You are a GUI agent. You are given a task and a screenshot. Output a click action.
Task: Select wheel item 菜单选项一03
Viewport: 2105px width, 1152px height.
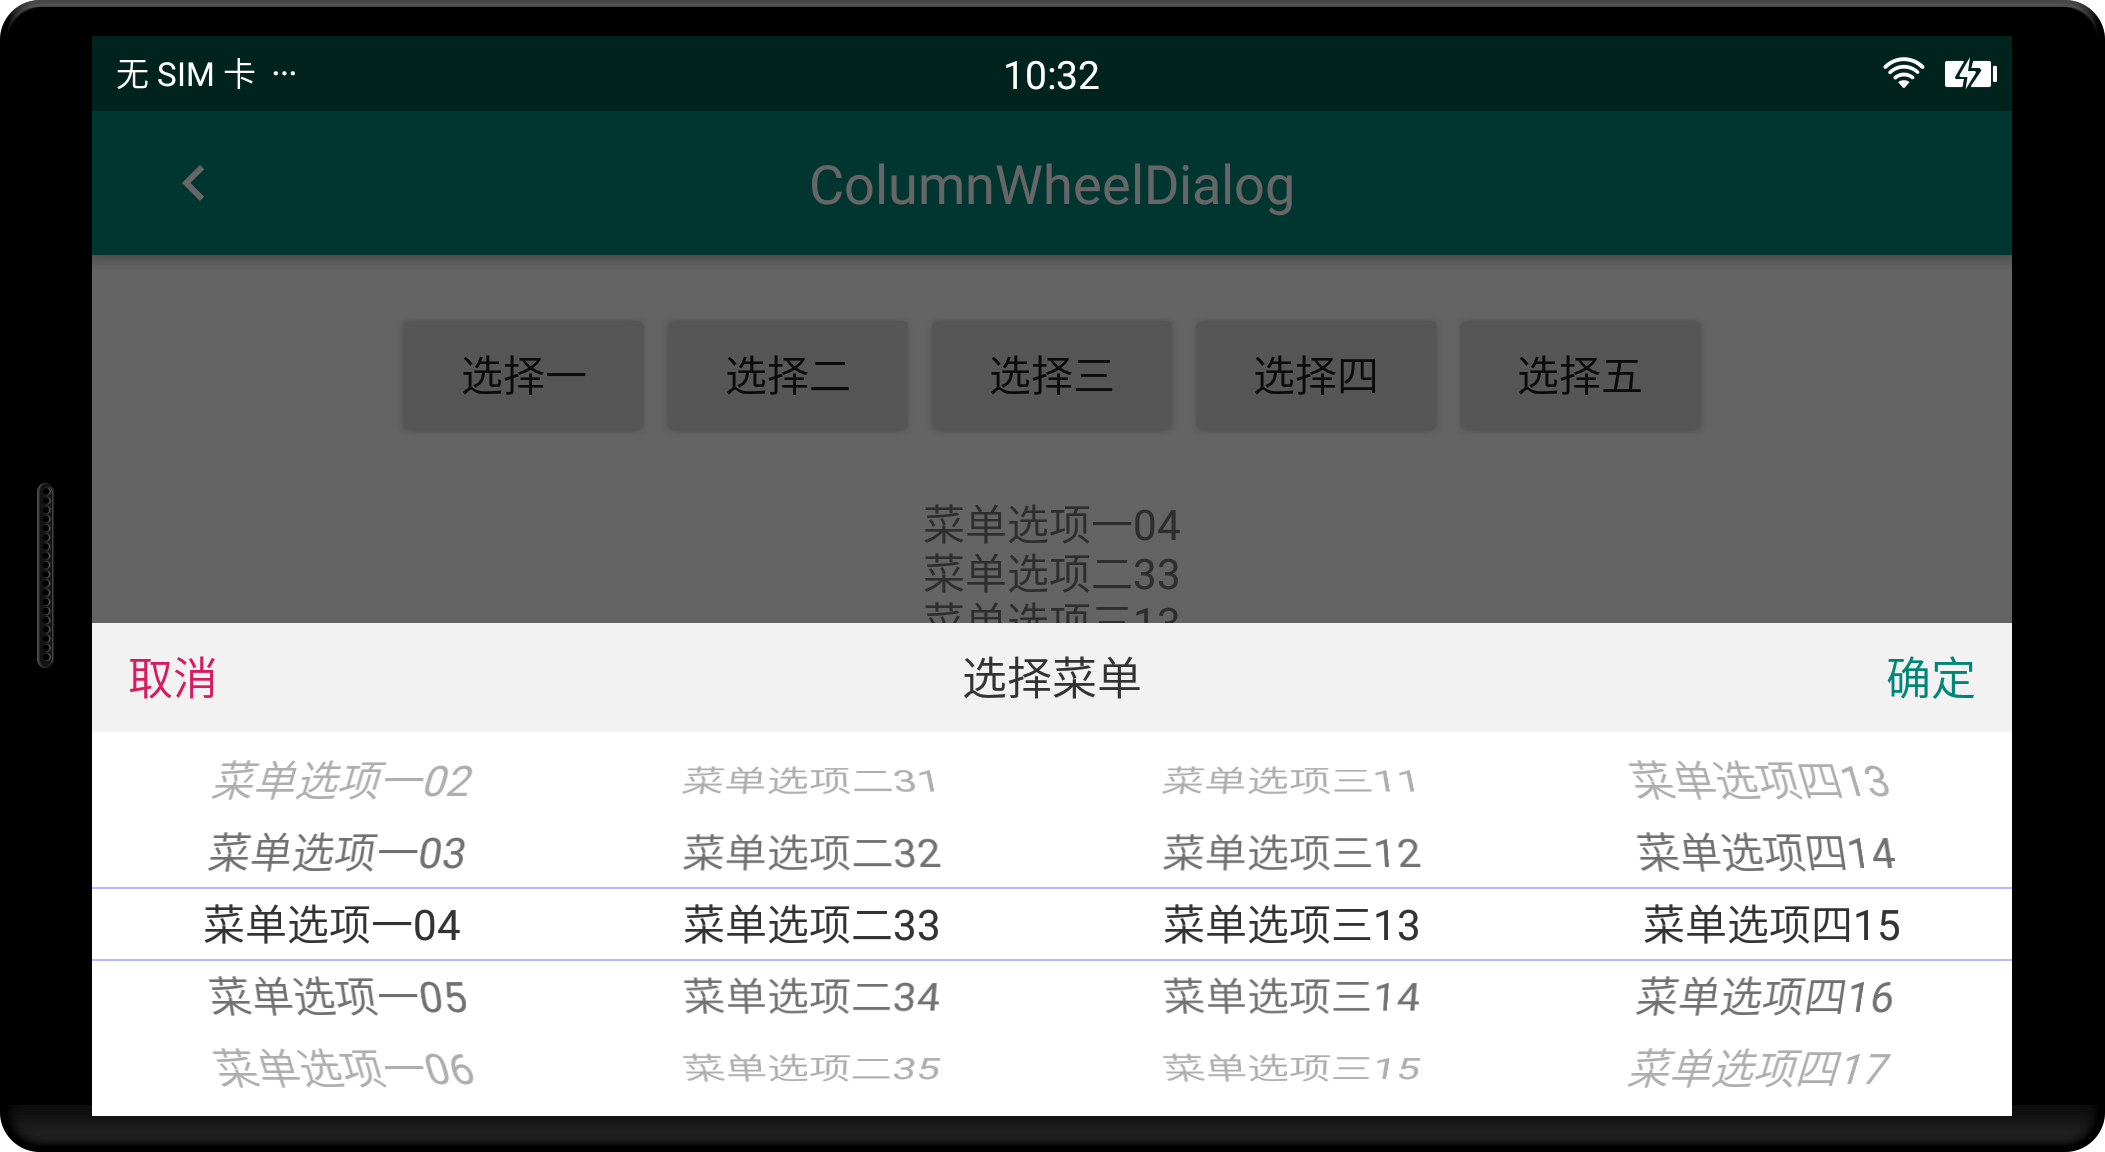tap(336, 853)
